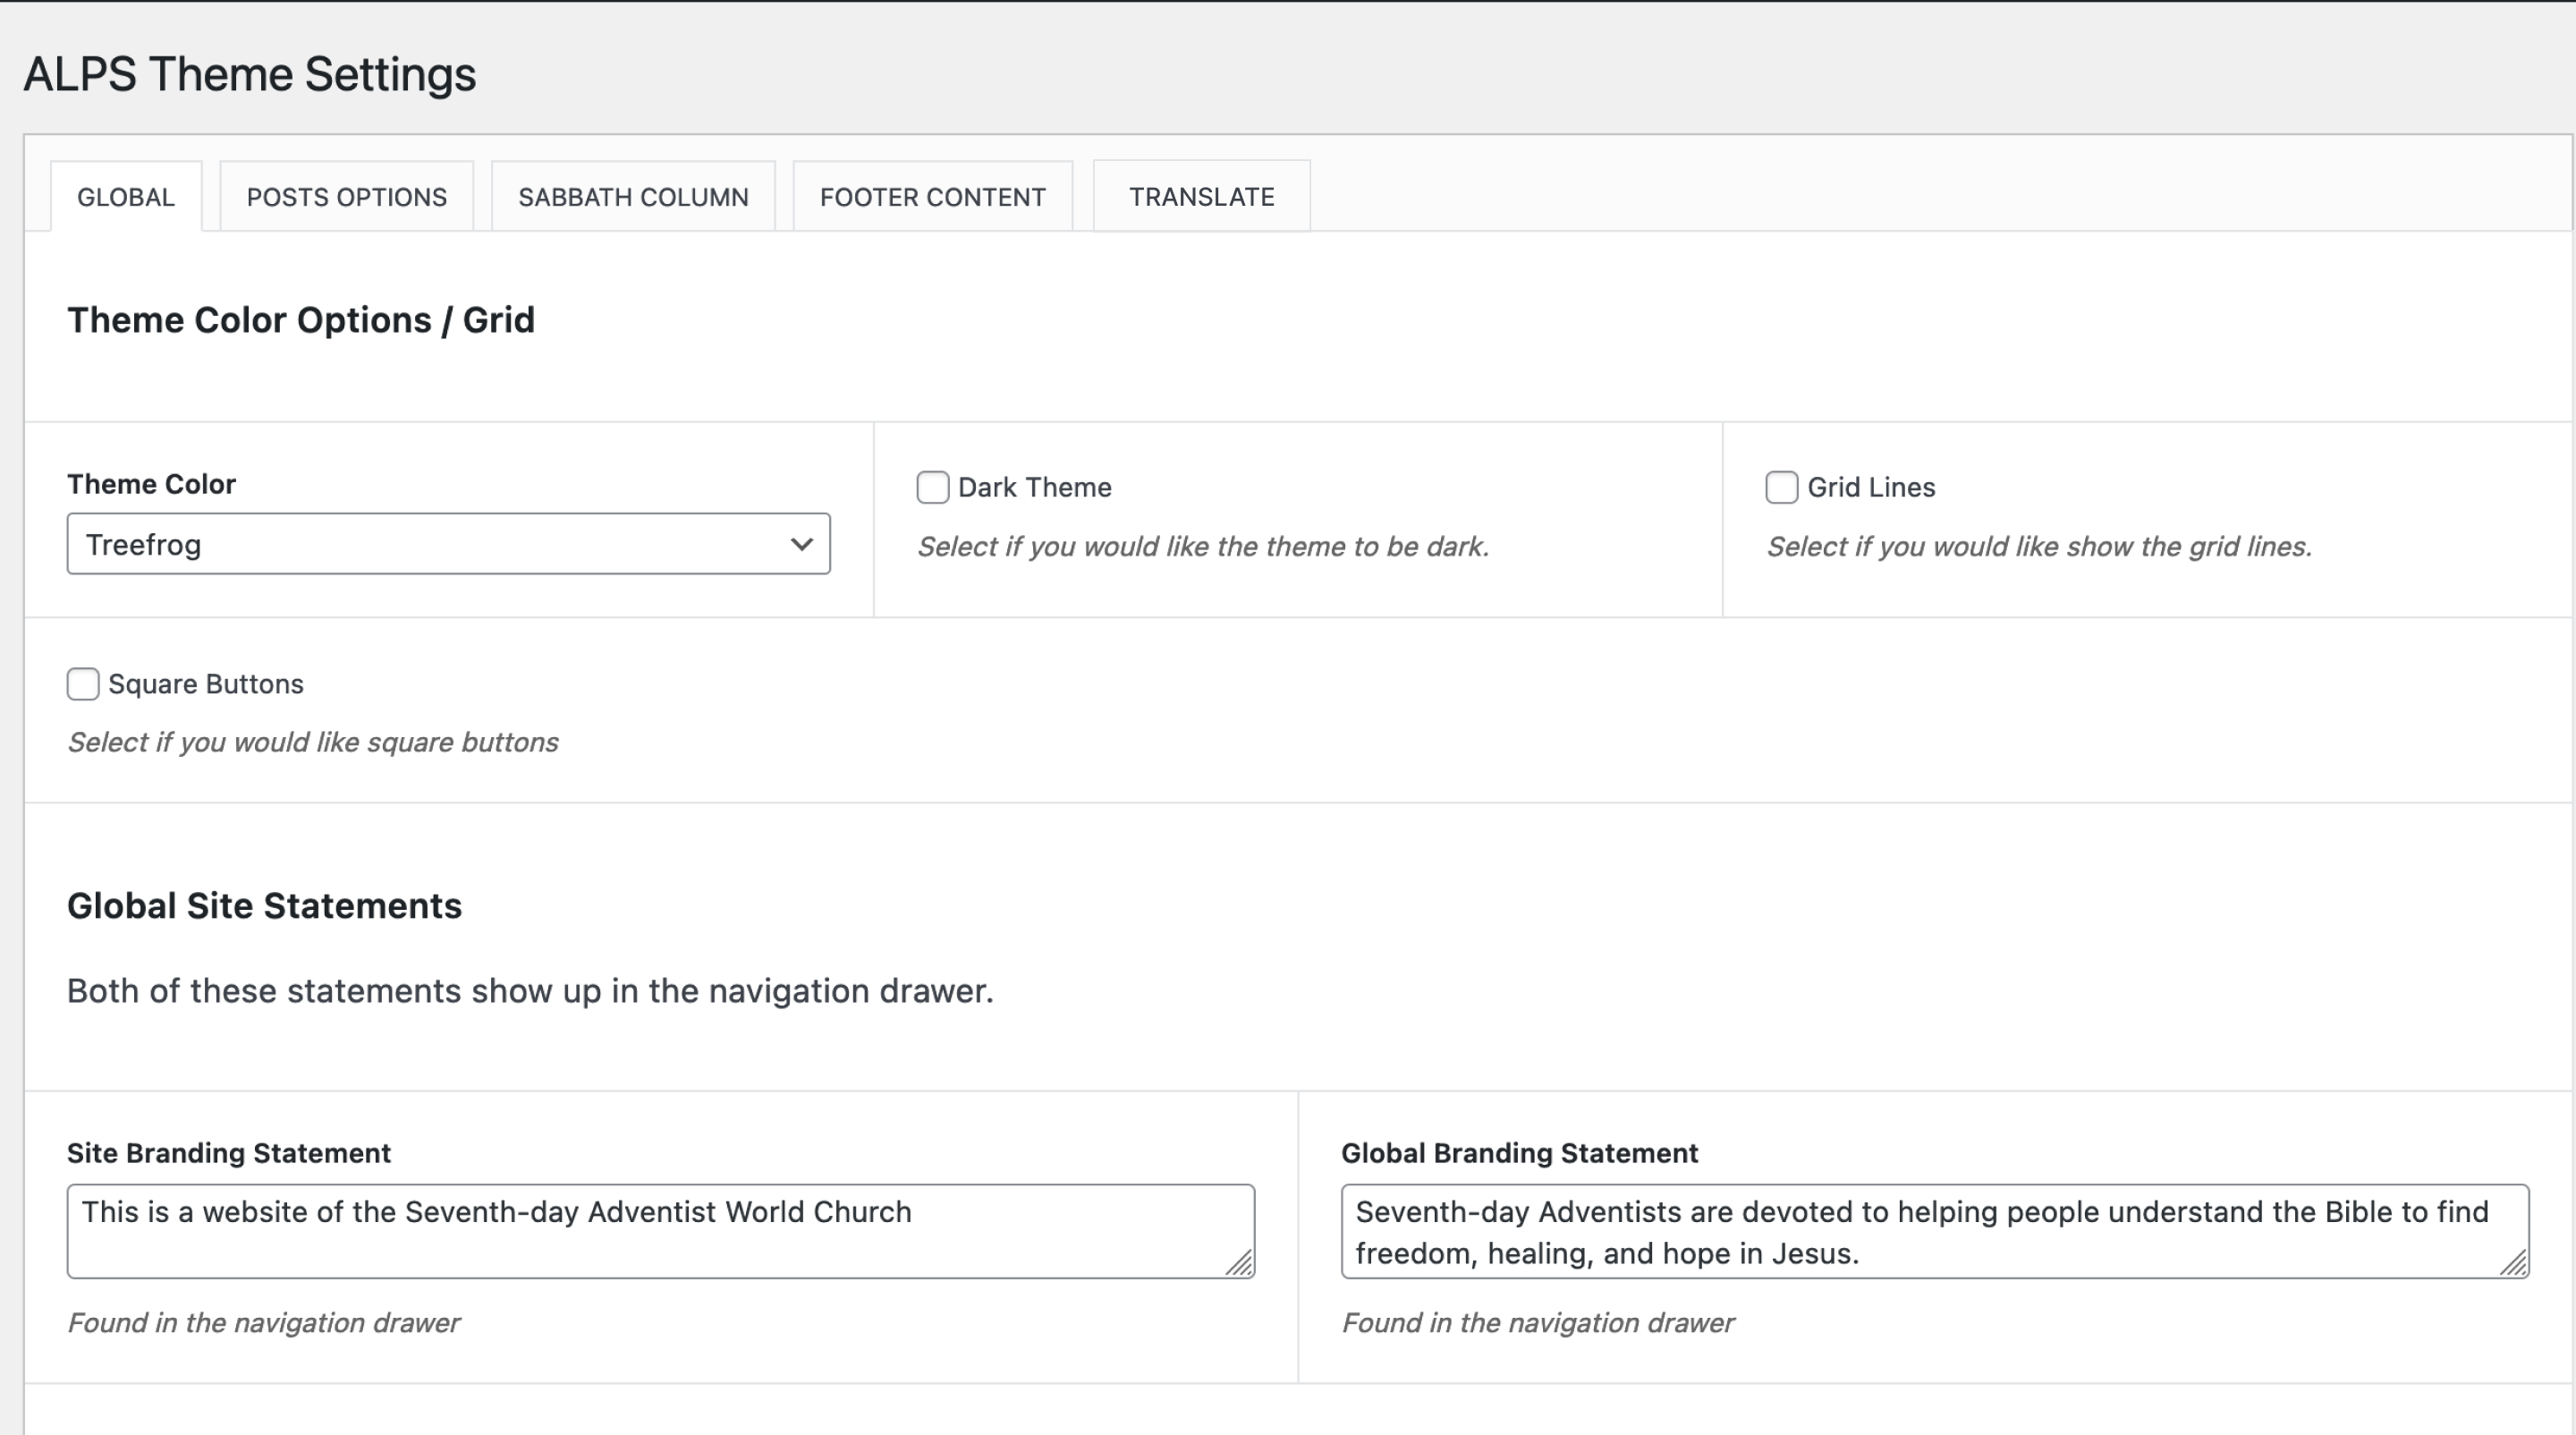Click inside the Site Branding Statement textarea

(x=661, y=1231)
